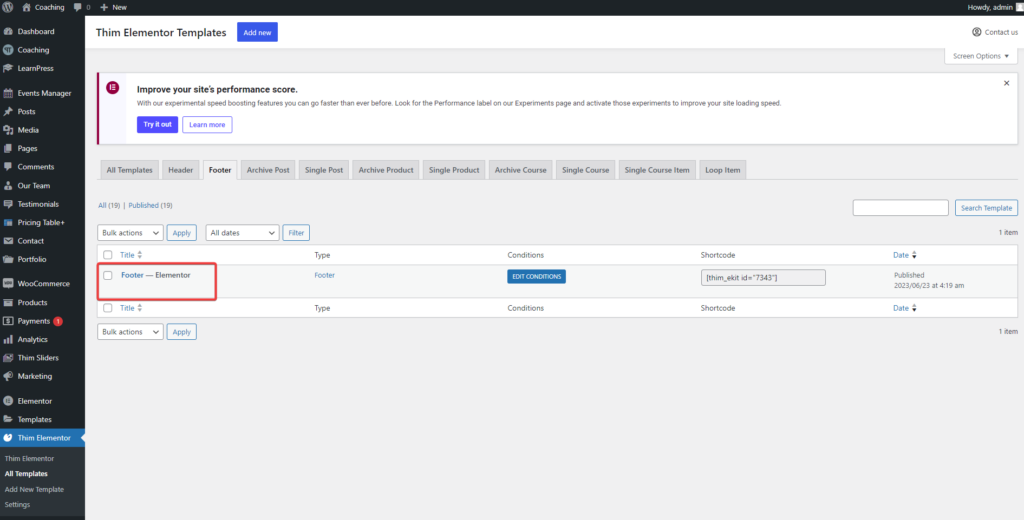Switch to the All Templates tab
This screenshot has height=520, width=1024.
click(129, 170)
